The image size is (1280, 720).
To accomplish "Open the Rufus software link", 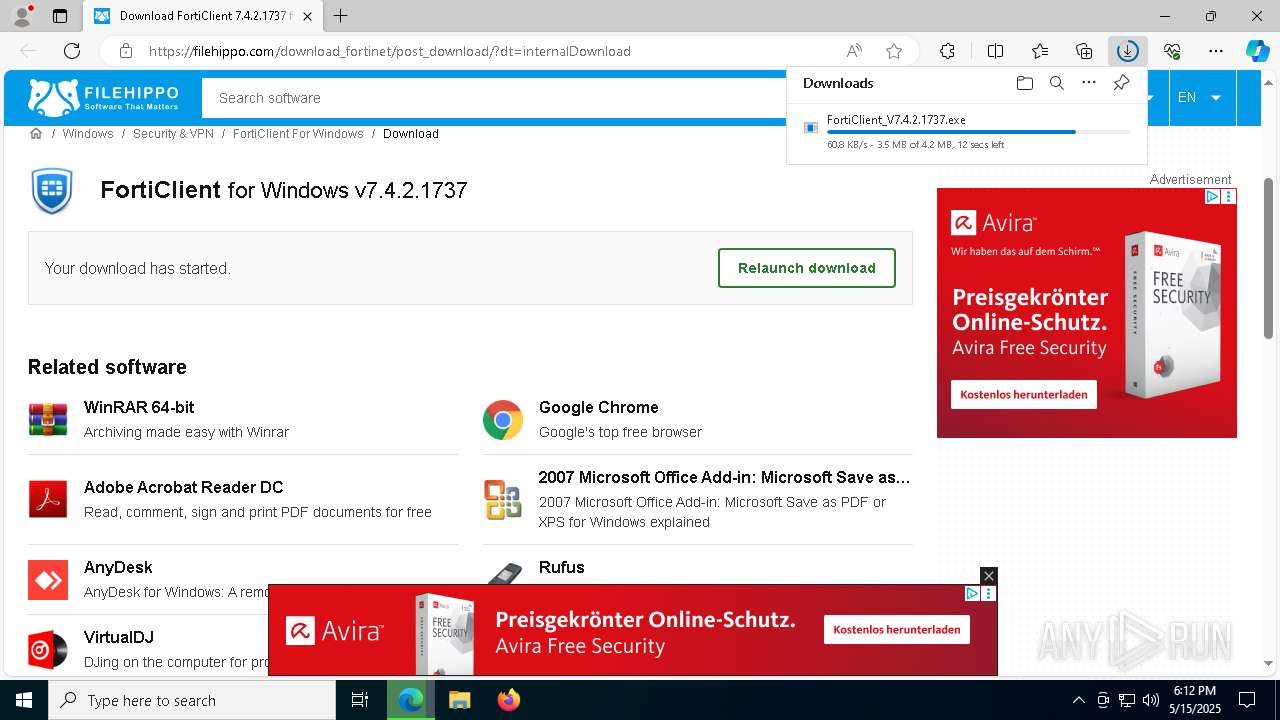I will tap(561, 567).
